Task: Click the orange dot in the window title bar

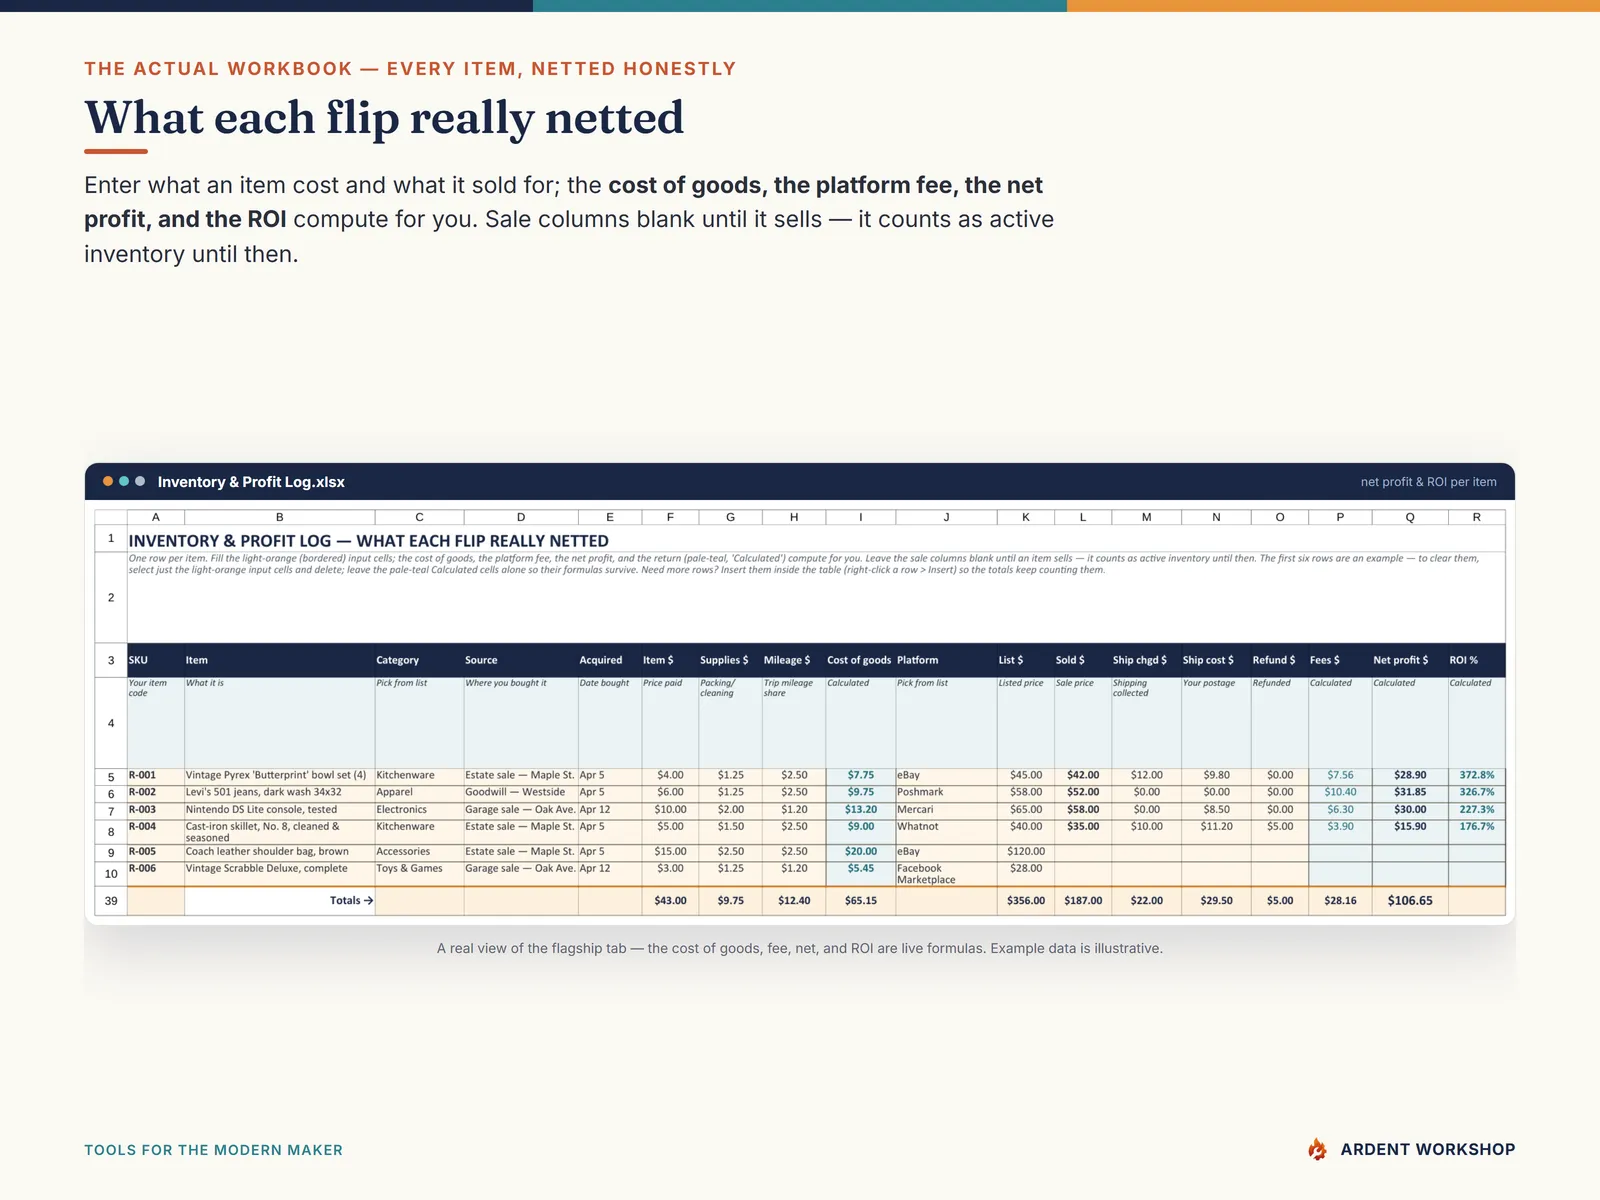Action: tap(108, 481)
